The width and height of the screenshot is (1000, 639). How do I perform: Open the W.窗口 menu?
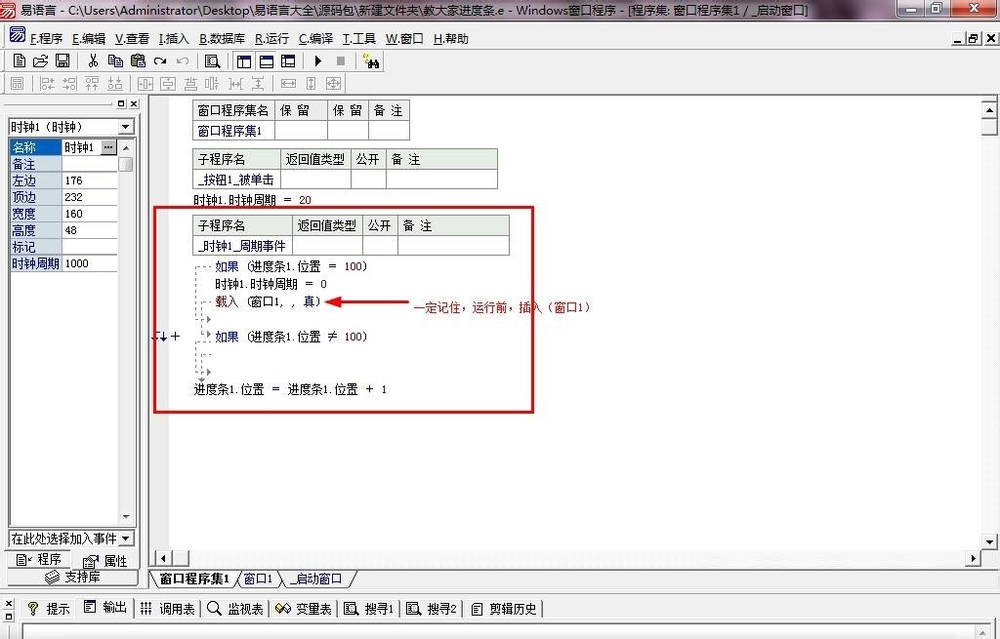click(404, 39)
